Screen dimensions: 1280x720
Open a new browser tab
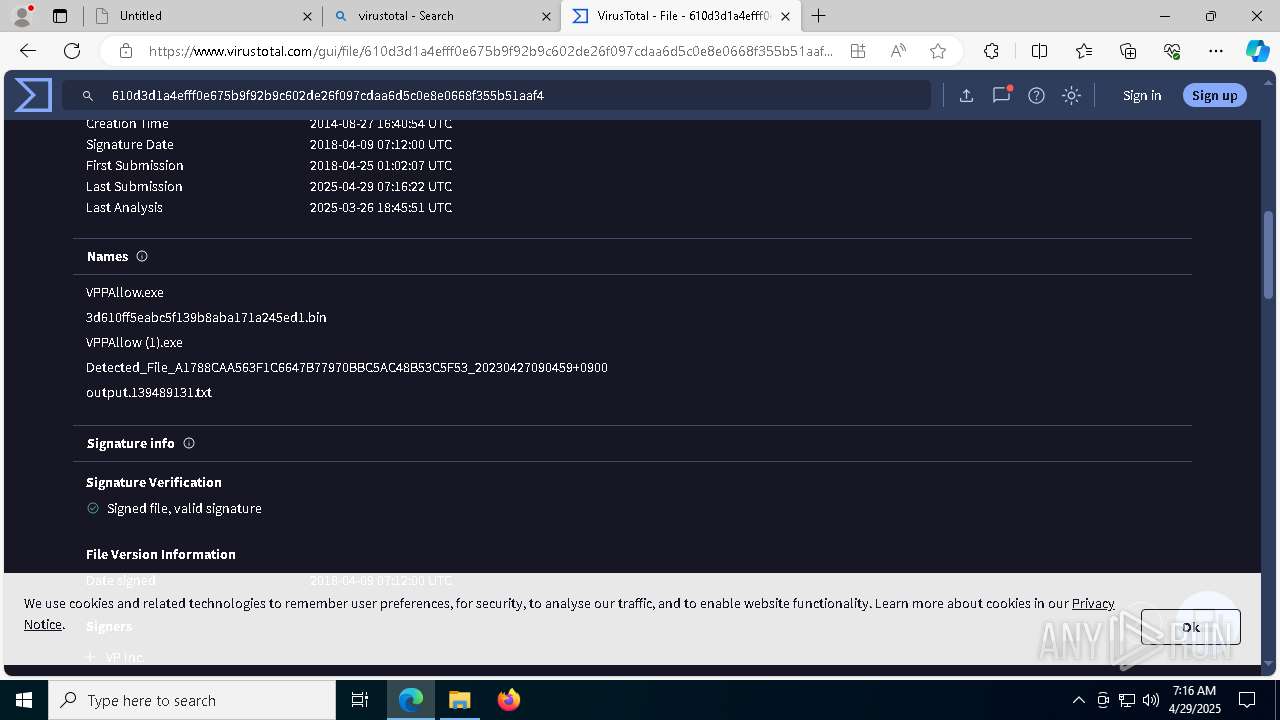[818, 16]
